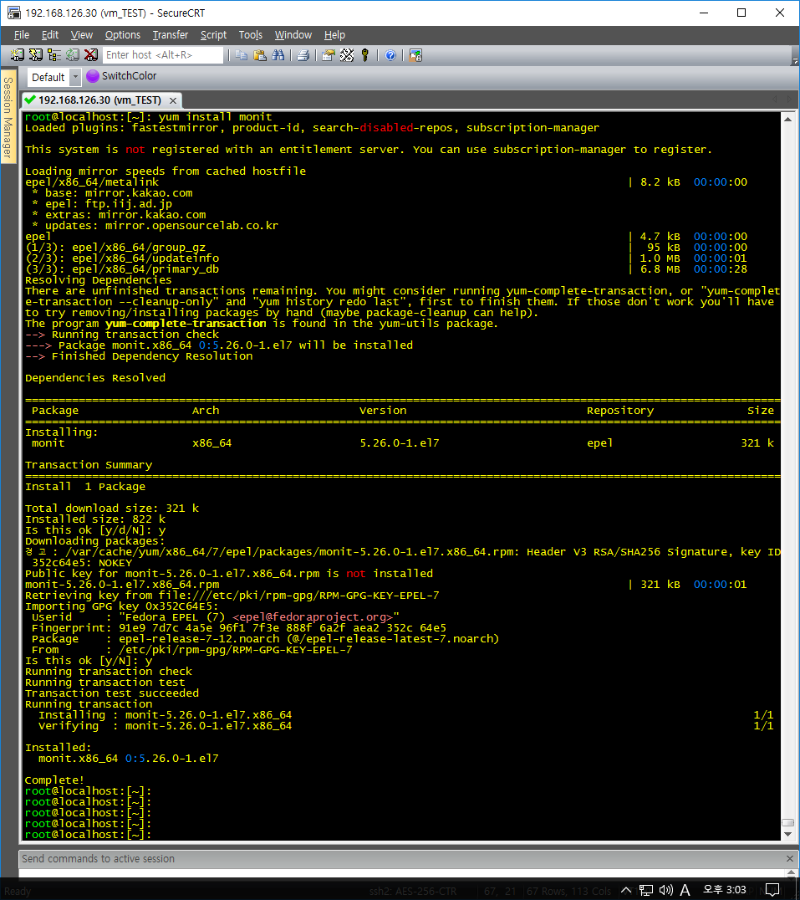Toggle the system volume tray icon
Viewport: 800px width, 900px height.
pos(665,890)
